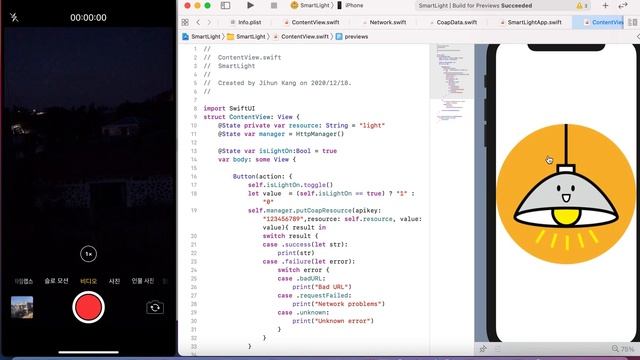Switch to the first ContentView.swift tab
The width and height of the screenshot is (640, 360).
click(311, 22)
